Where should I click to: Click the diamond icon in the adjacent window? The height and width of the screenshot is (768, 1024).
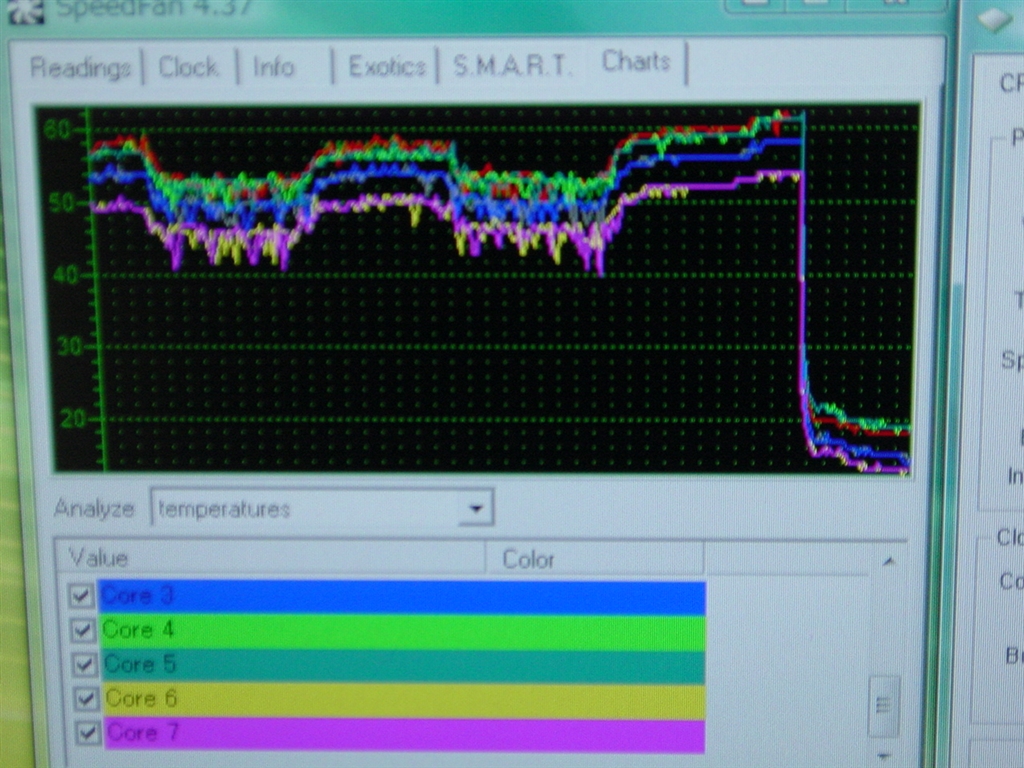pos(995,19)
